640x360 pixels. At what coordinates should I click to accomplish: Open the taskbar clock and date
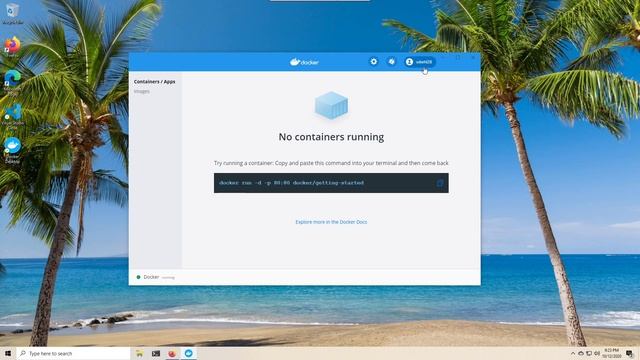tap(611, 353)
